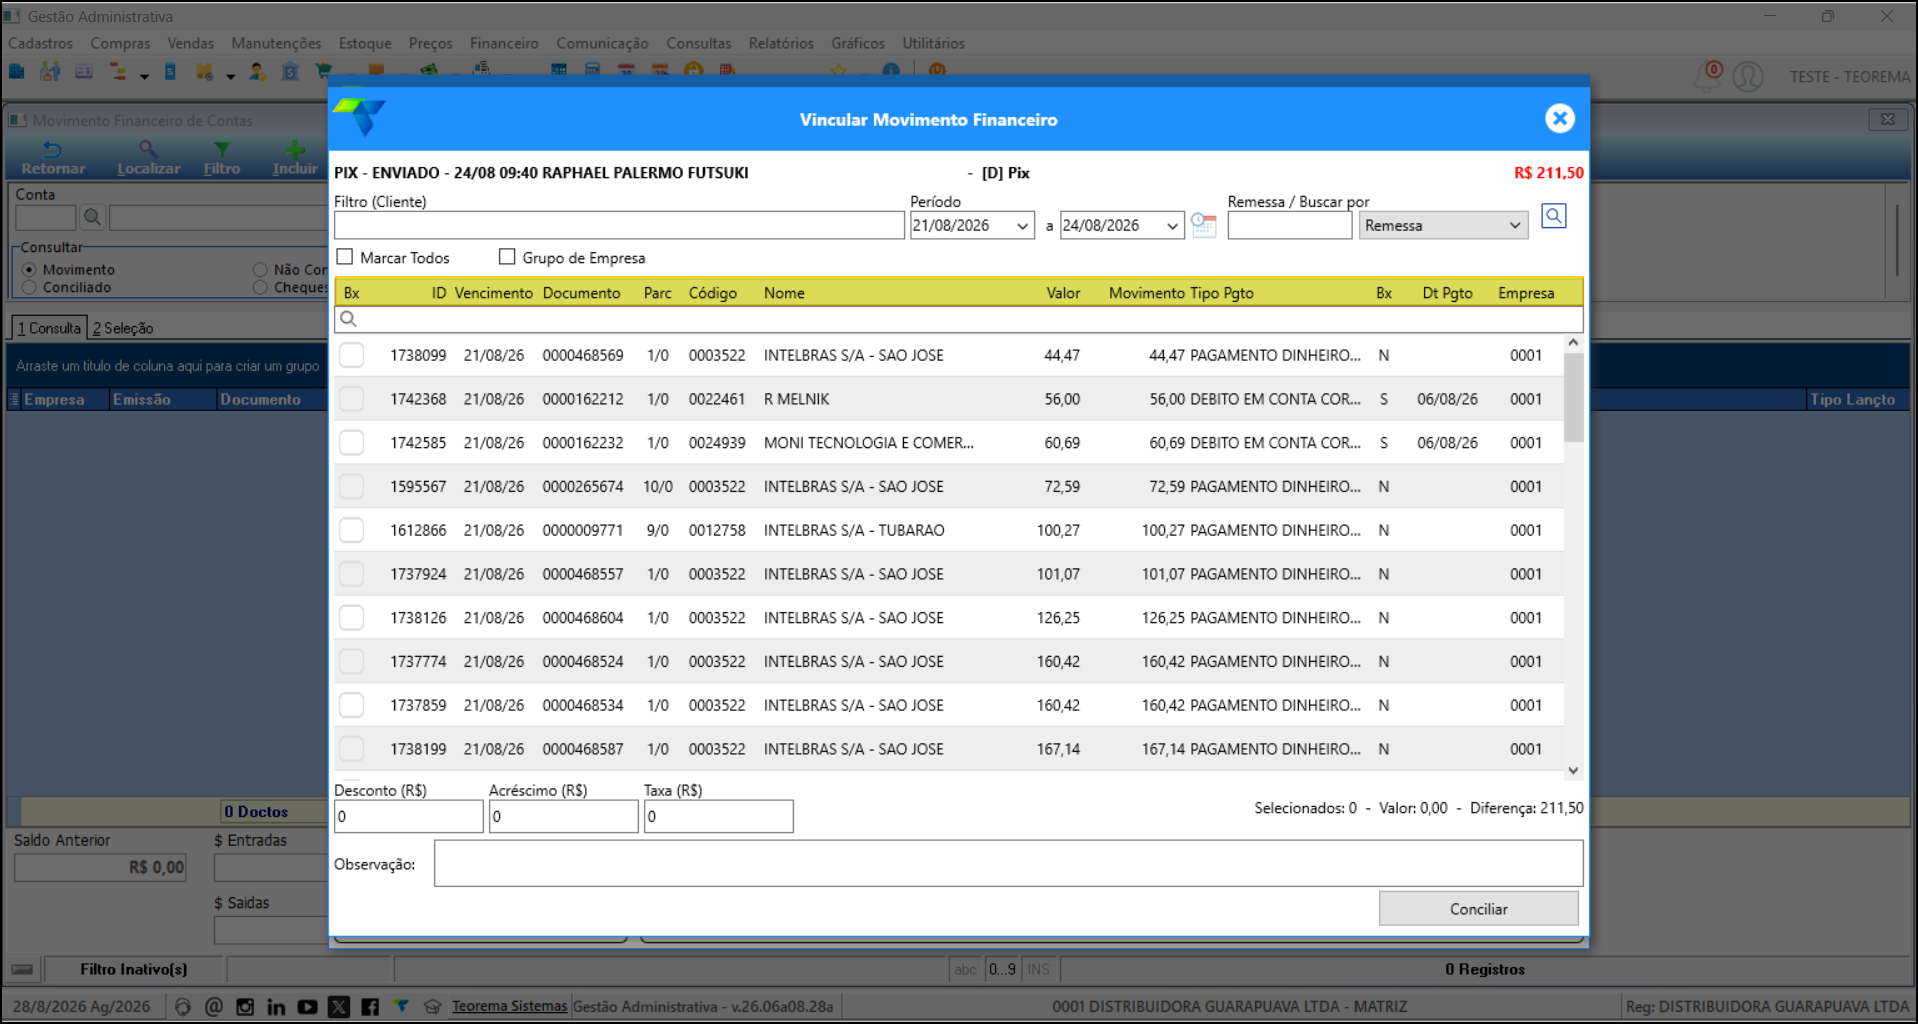Check the R MELNIK row checkbox
Screen dimensions: 1918x1024
[x=351, y=399]
